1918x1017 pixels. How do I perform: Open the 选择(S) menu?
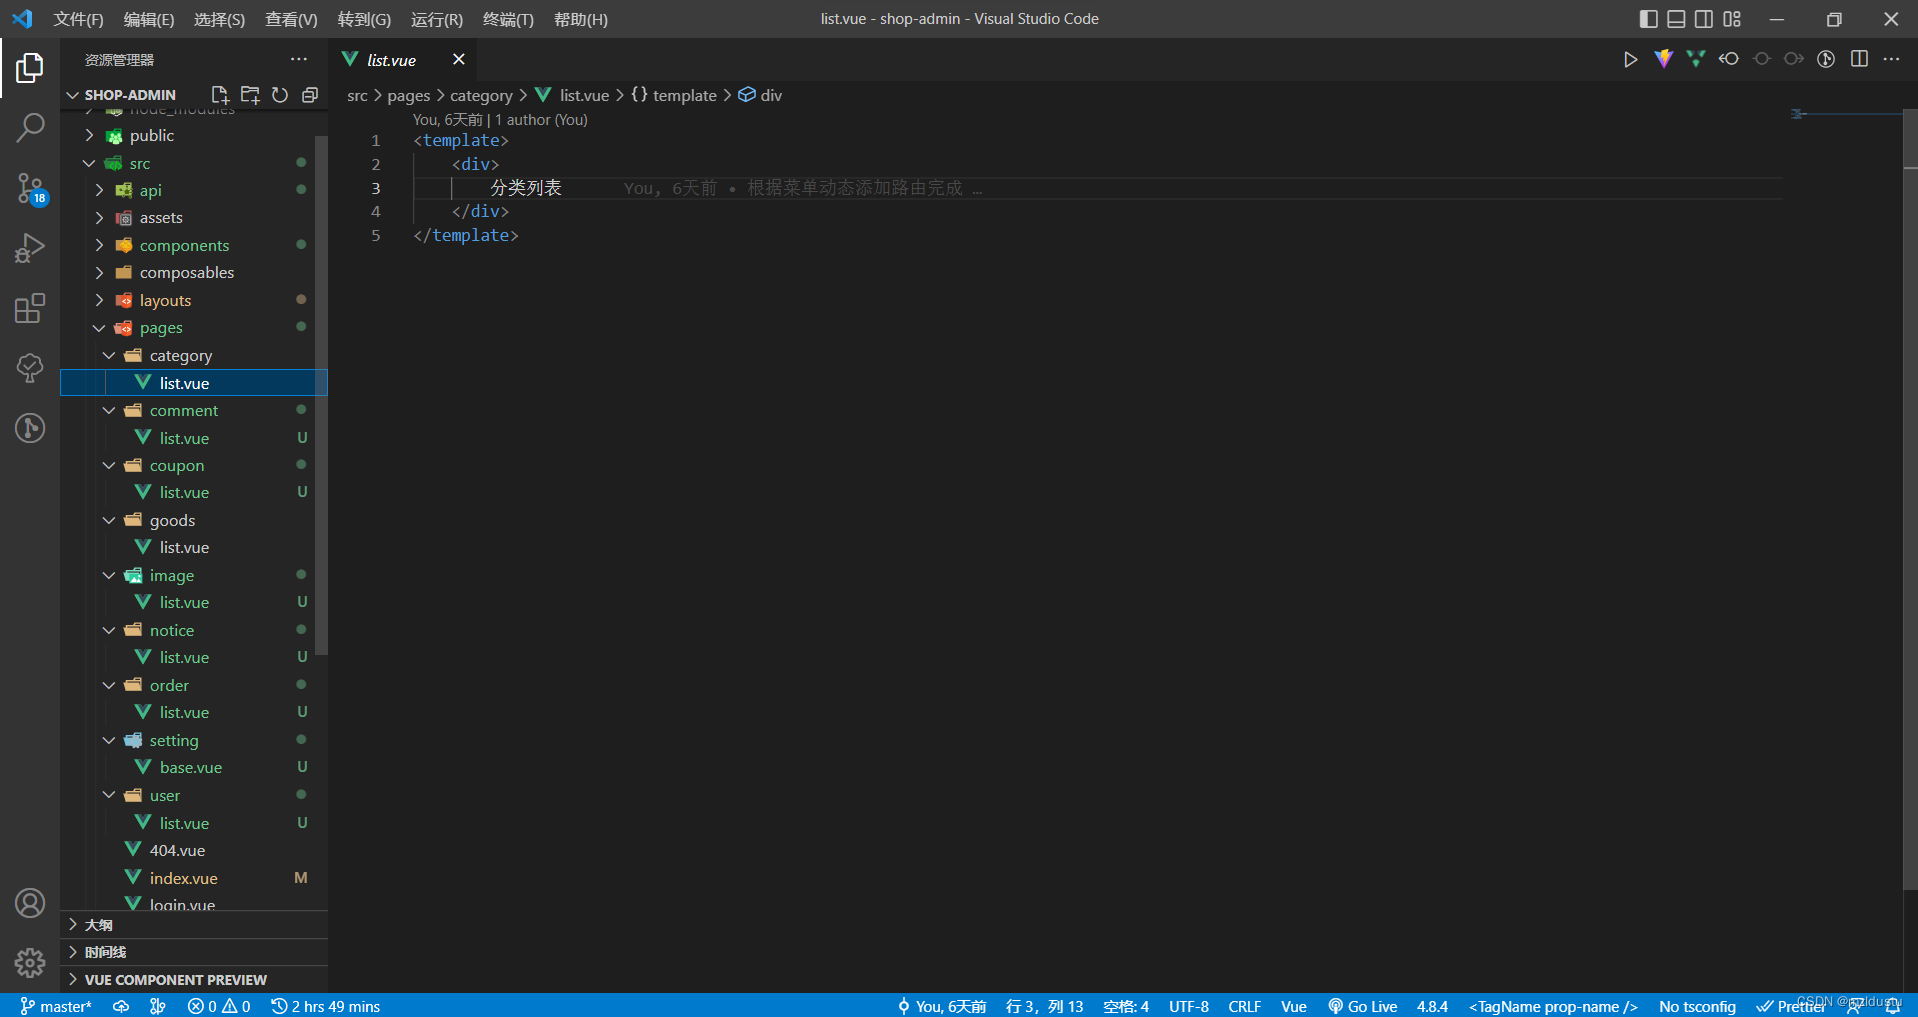[219, 19]
